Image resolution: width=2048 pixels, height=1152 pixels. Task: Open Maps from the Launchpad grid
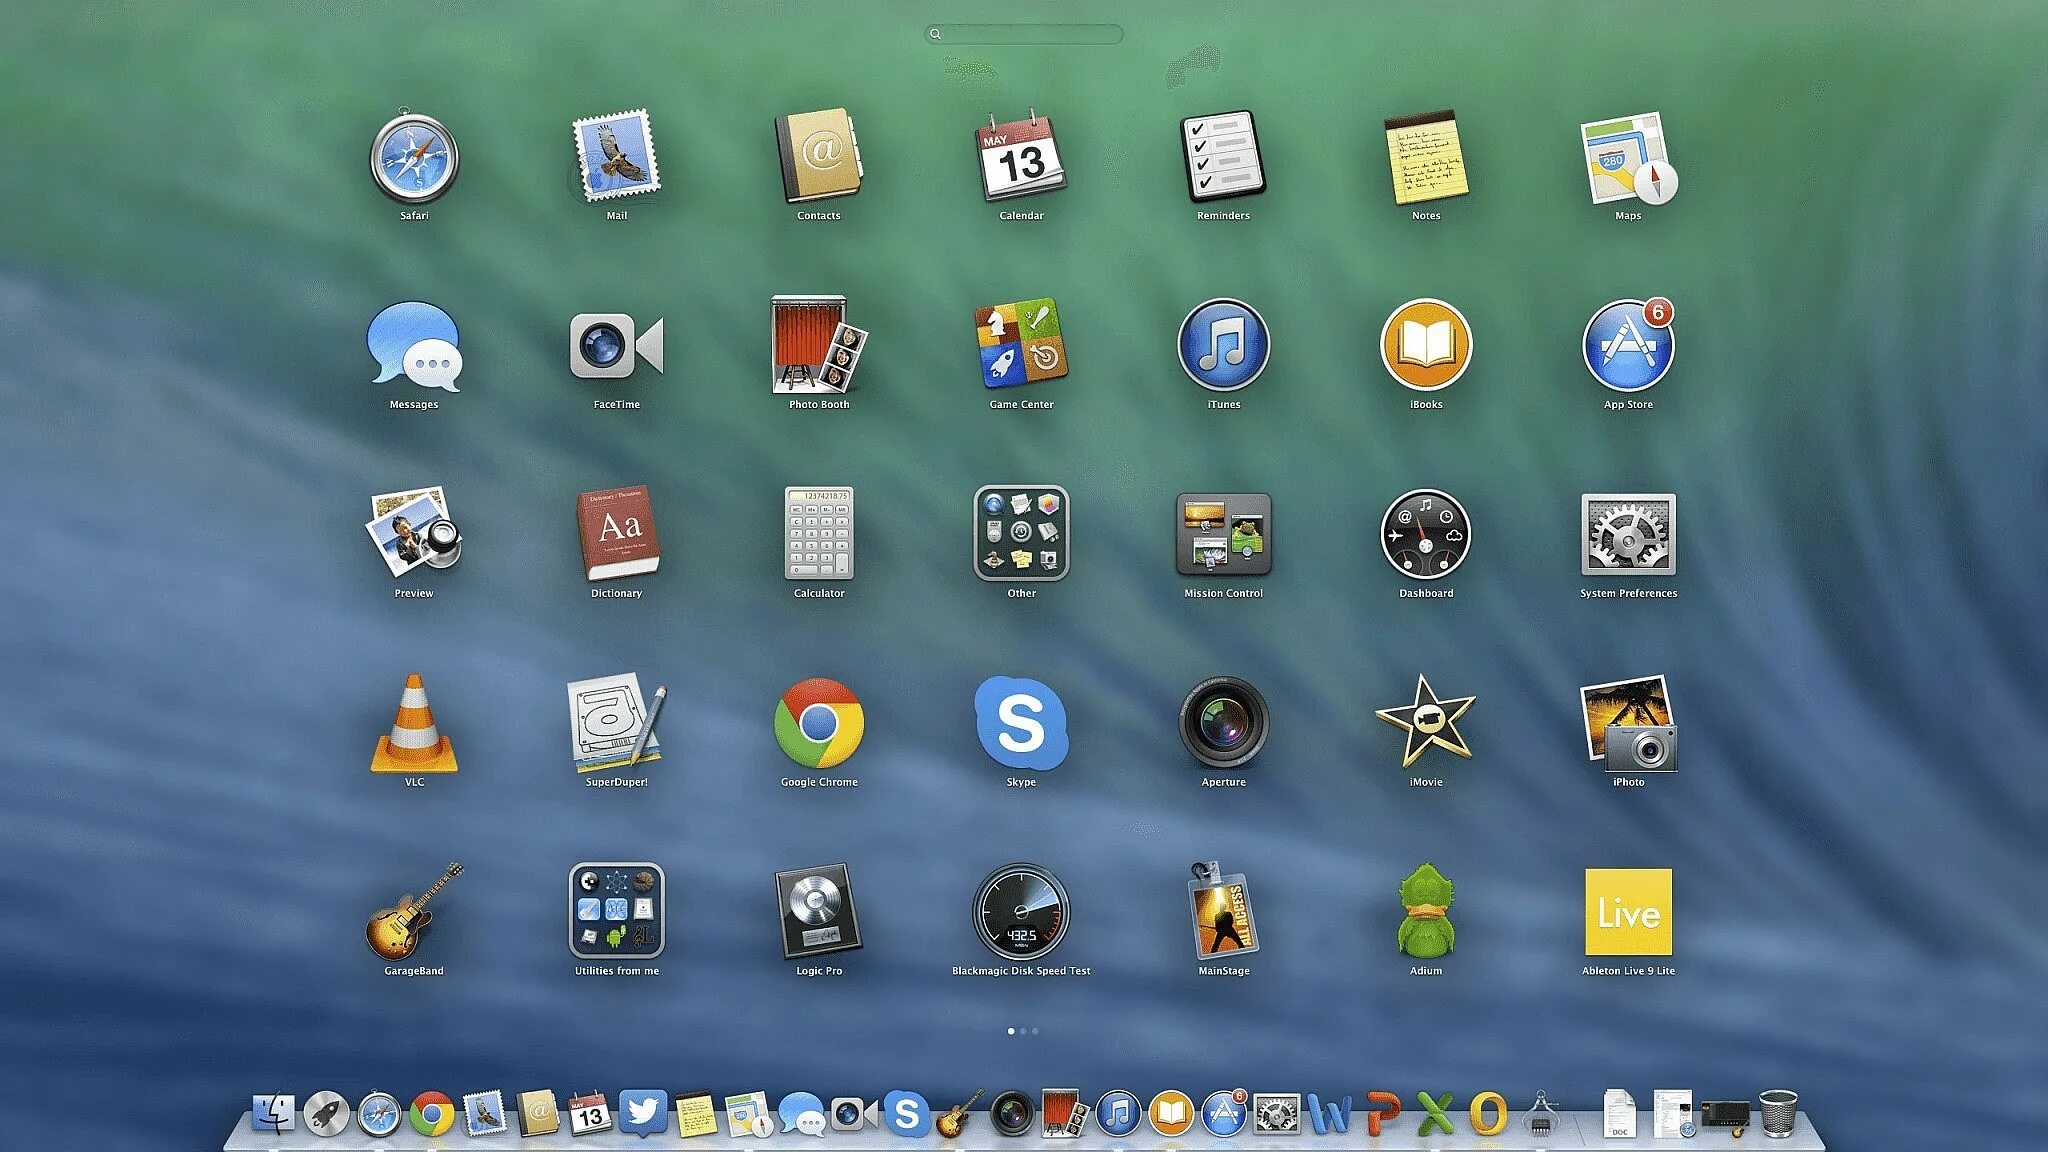tap(1628, 158)
